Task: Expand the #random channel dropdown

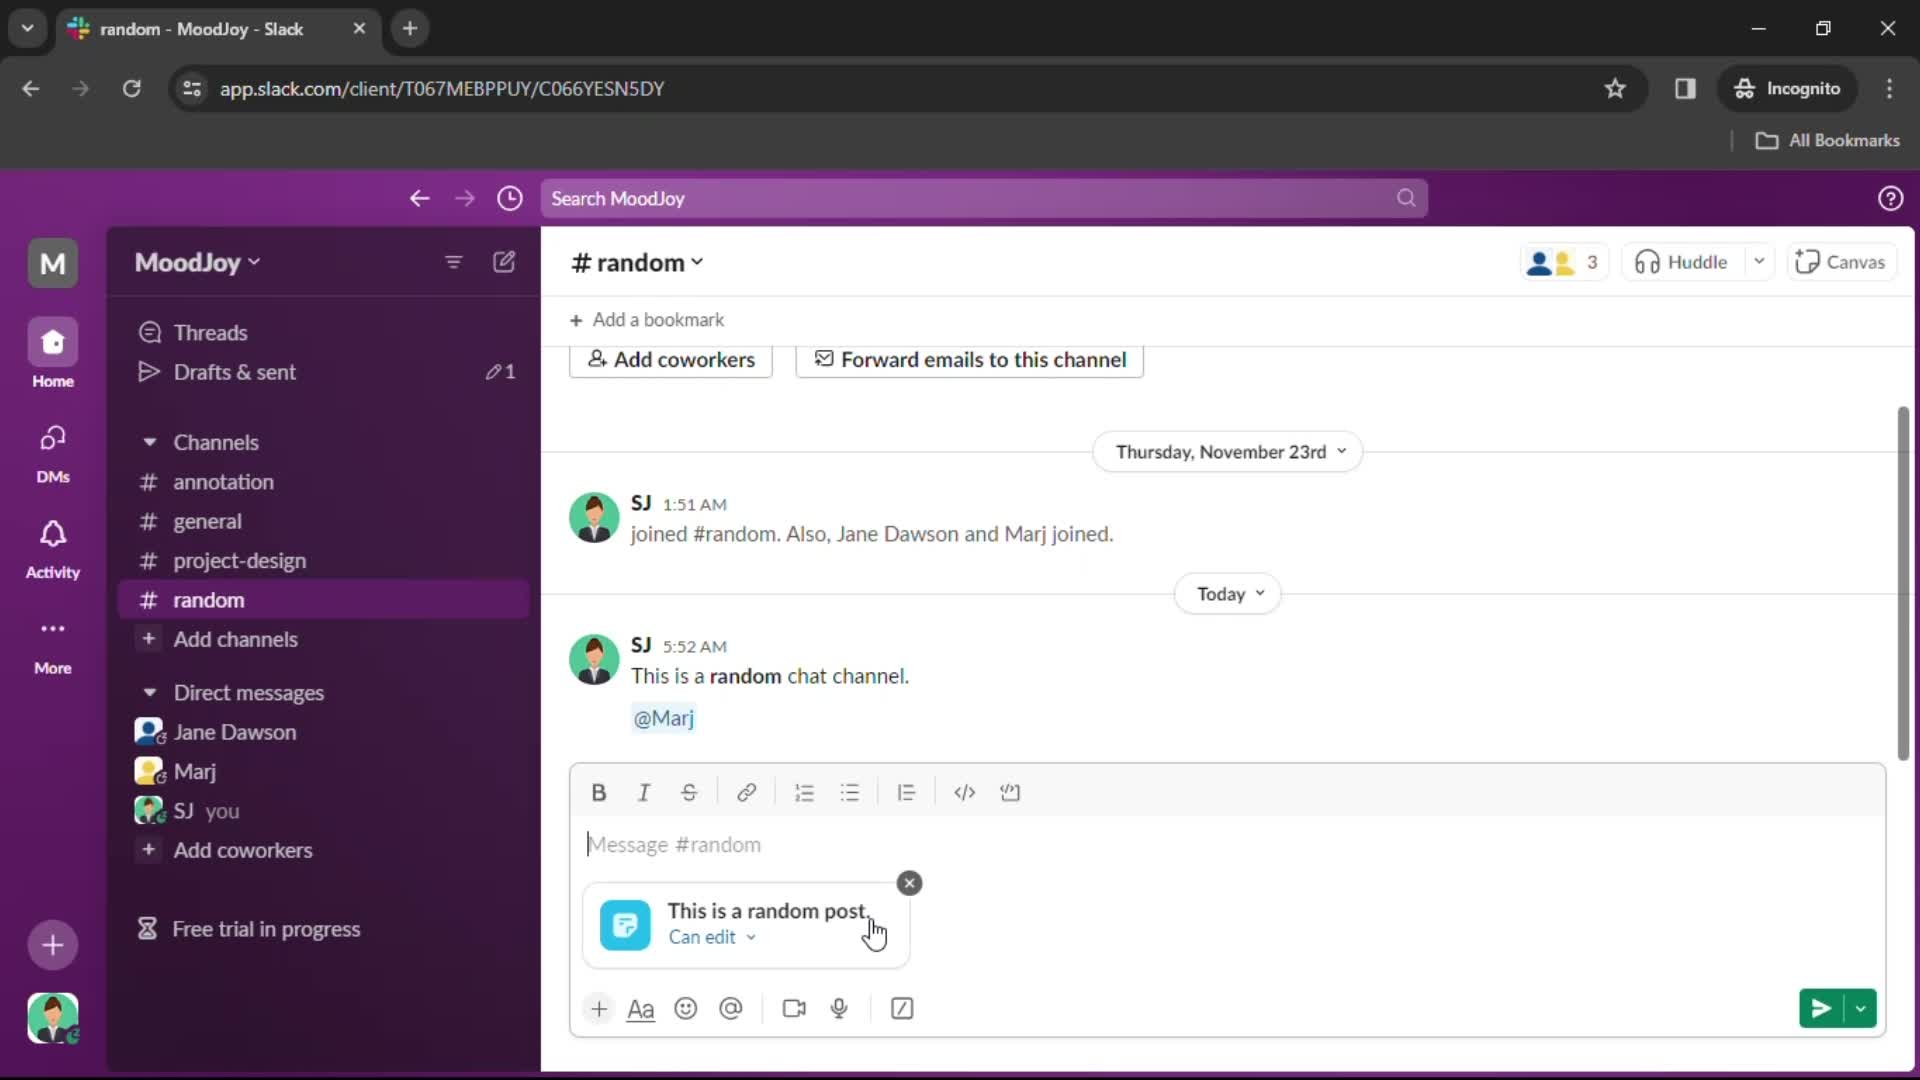Action: pos(696,262)
